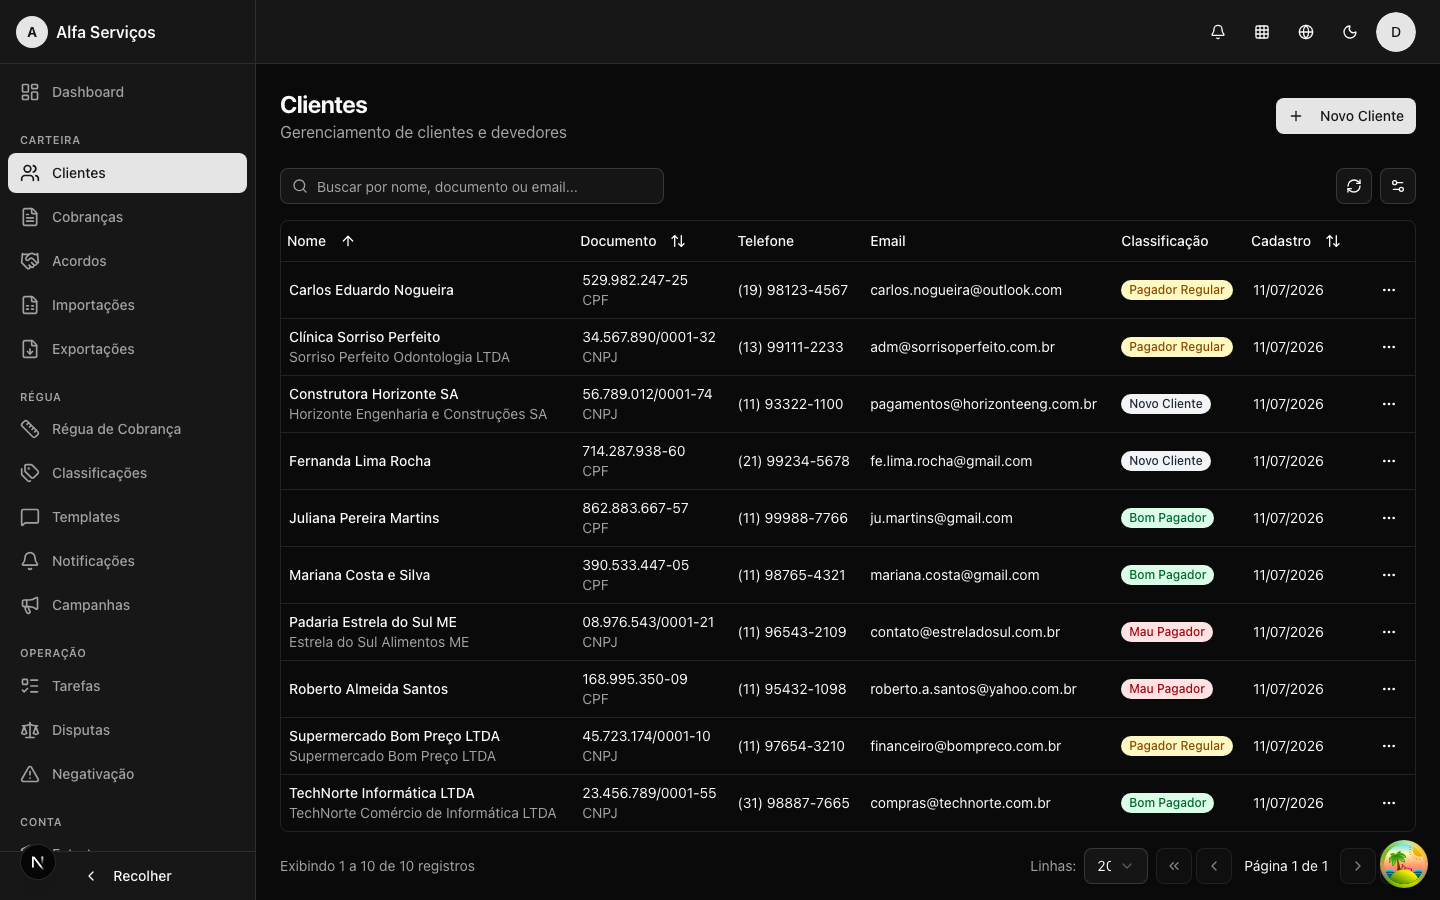Open Importações in the sidebar
This screenshot has height=900, width=1440.
128,305
